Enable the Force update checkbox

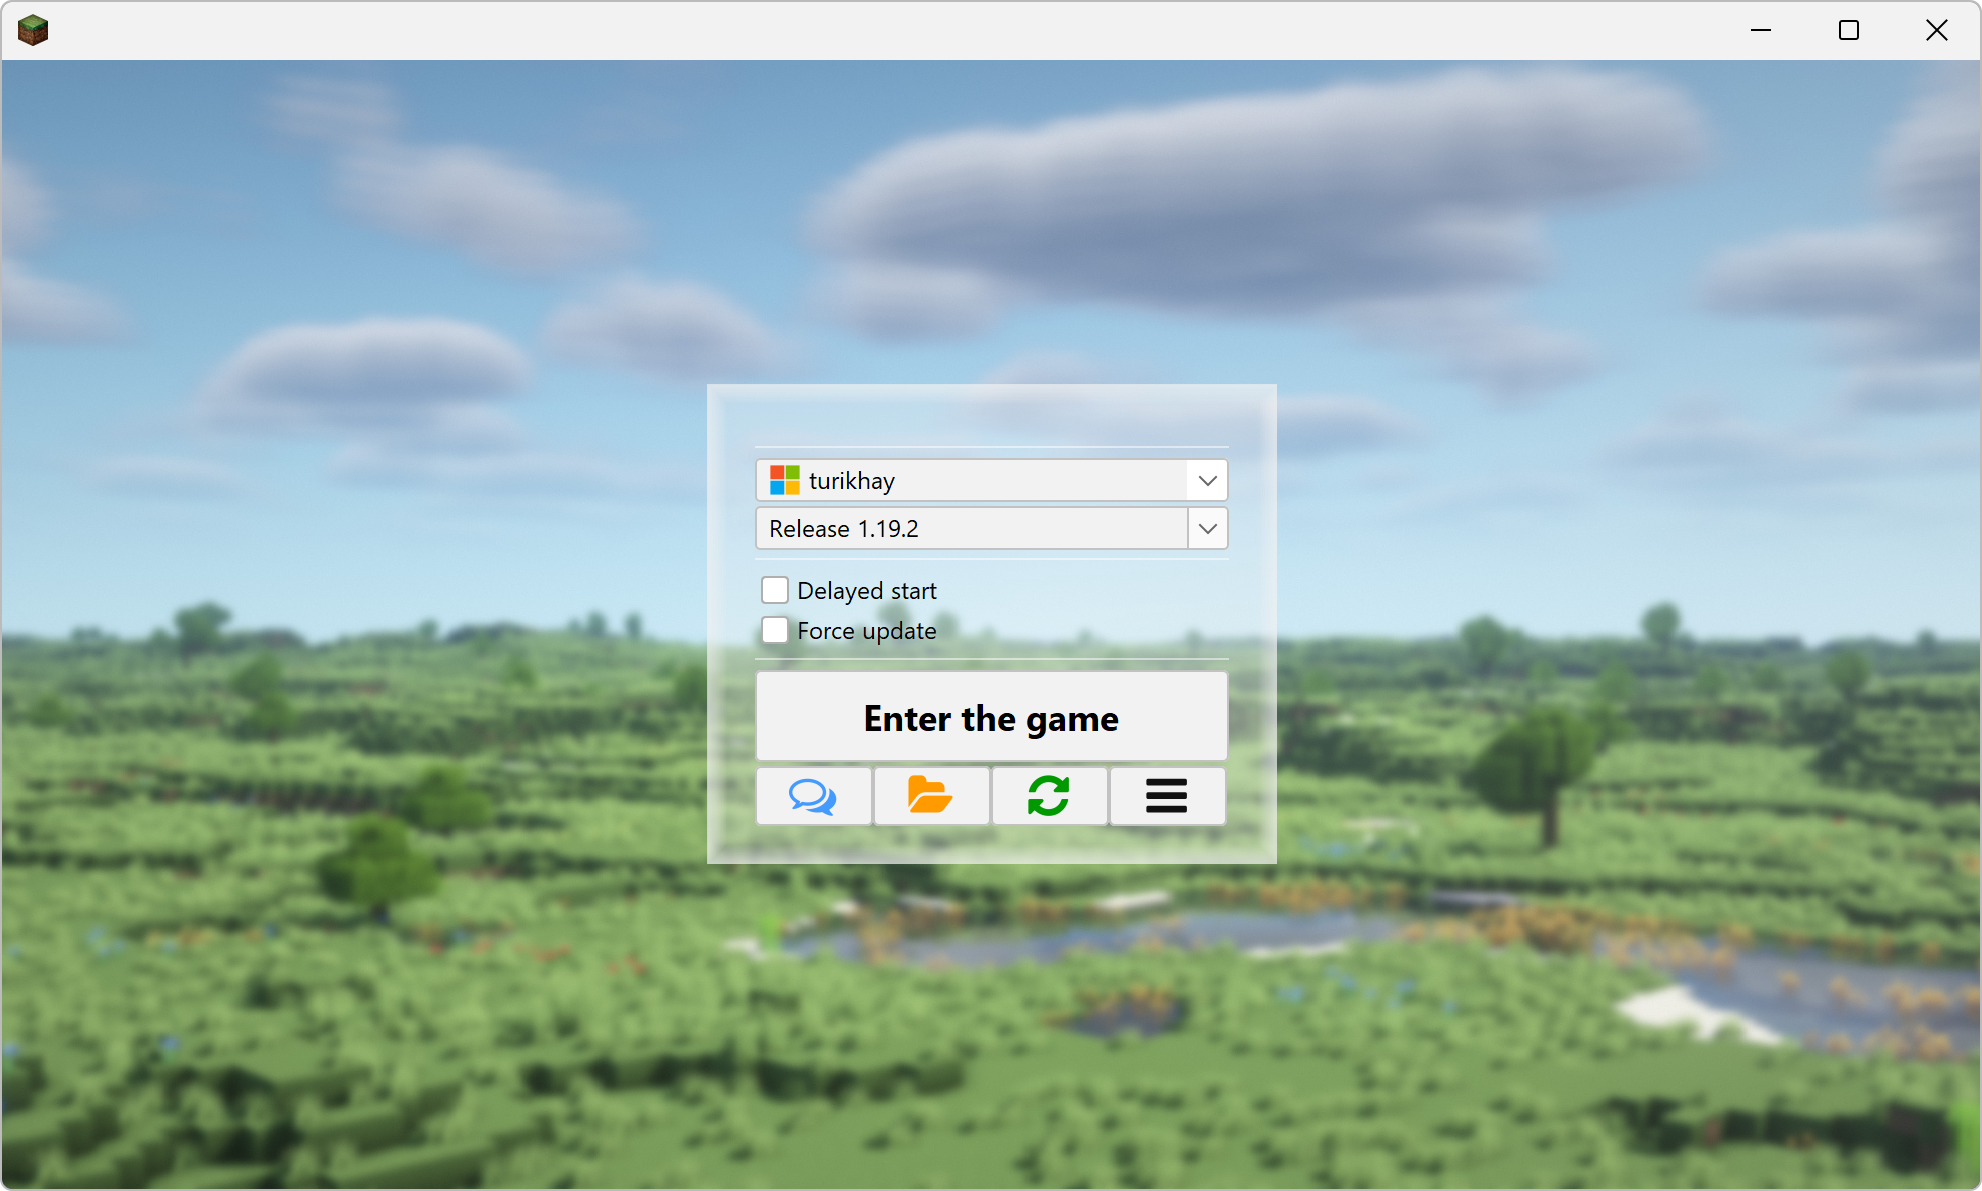point(774,629)
